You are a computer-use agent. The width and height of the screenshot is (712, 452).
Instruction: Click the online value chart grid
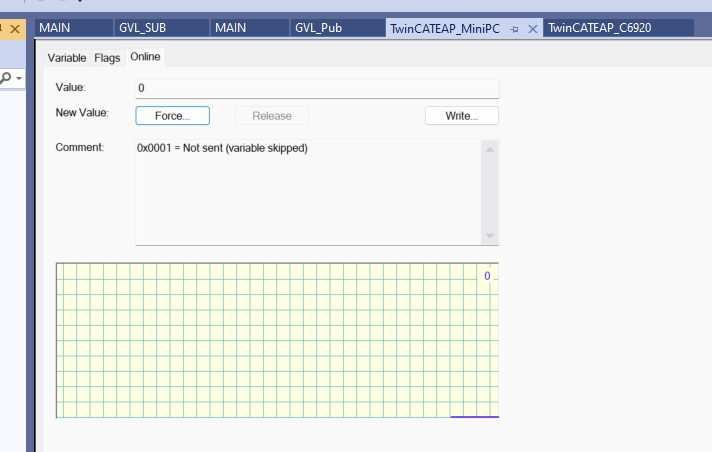click(x=277, y=340)
